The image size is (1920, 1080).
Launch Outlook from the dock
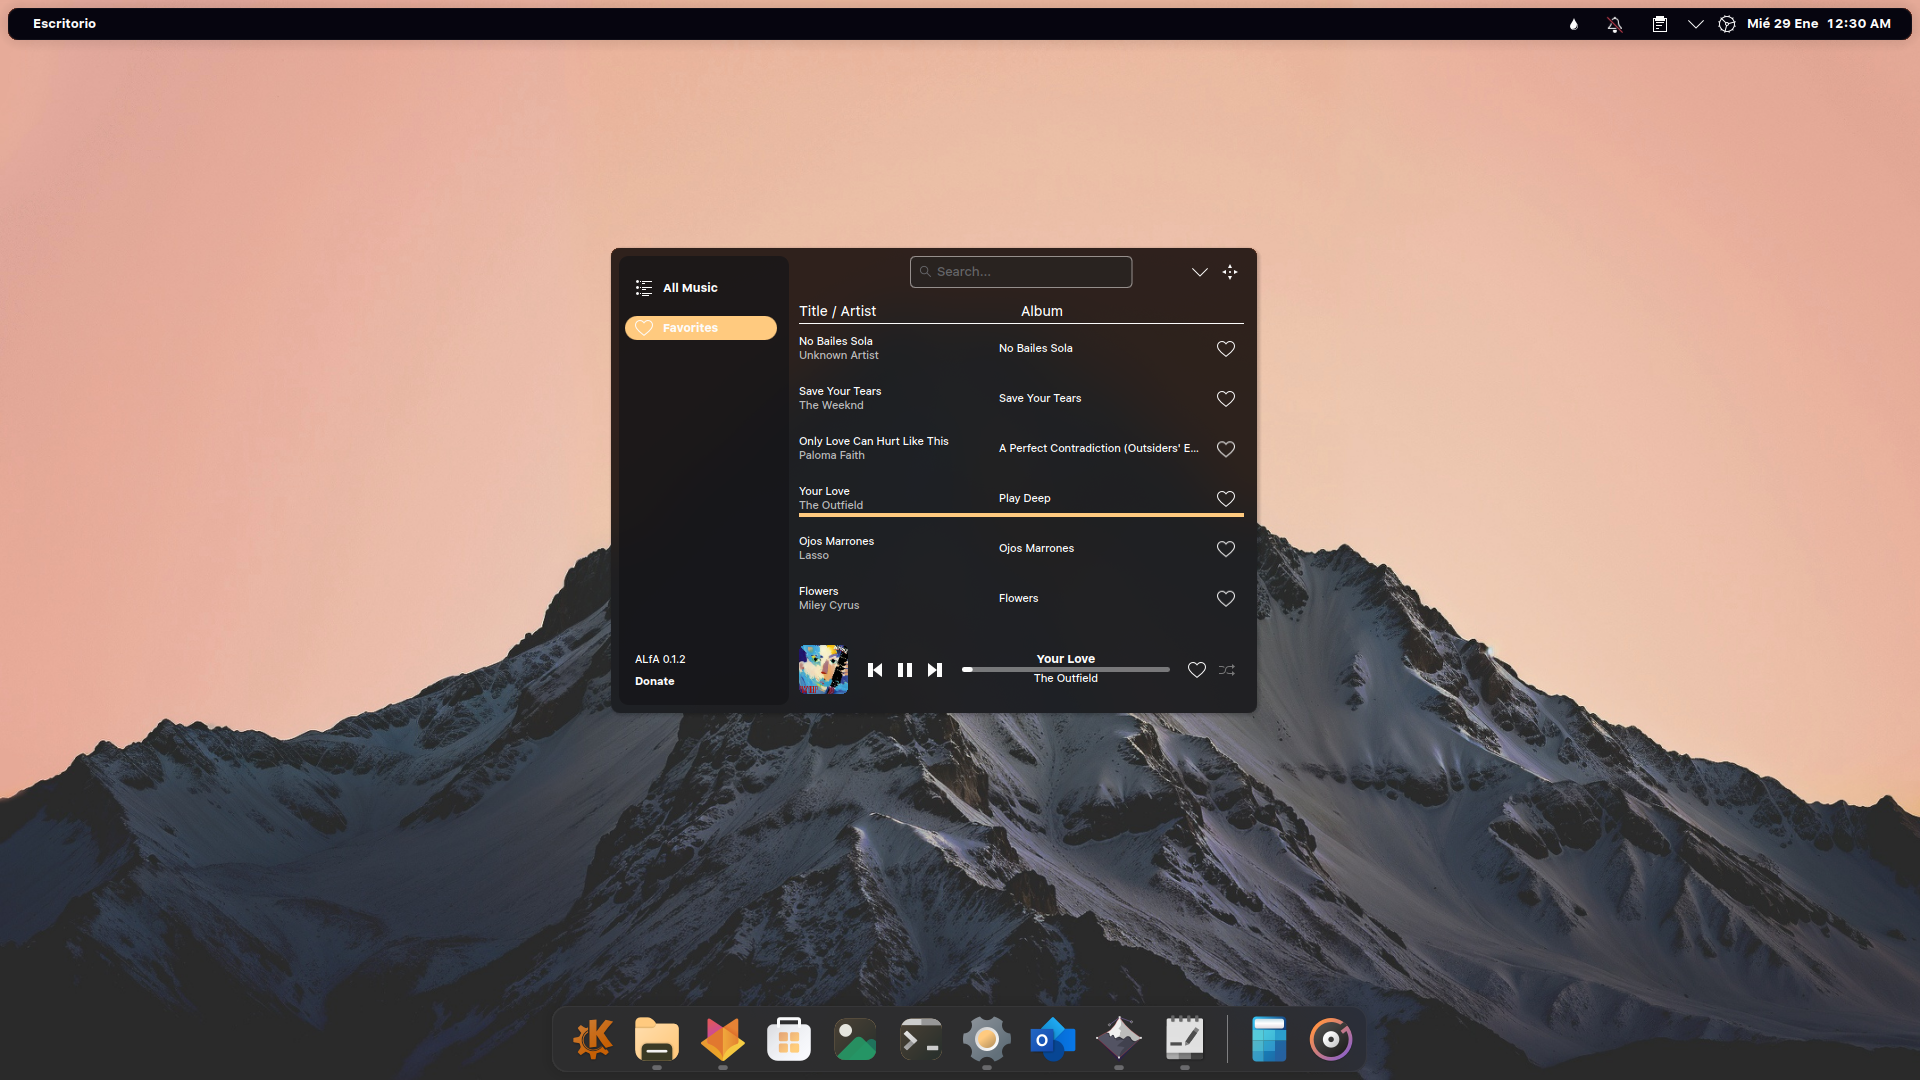[x=1053, y=1040]
